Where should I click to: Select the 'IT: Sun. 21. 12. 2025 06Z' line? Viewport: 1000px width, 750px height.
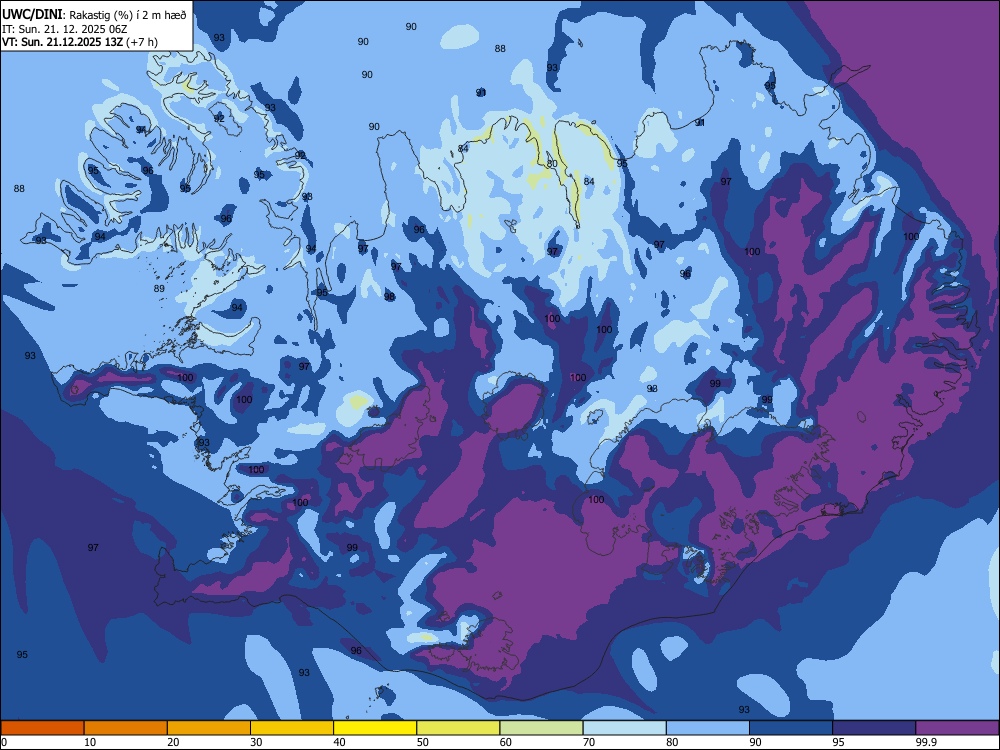[64, 29]
